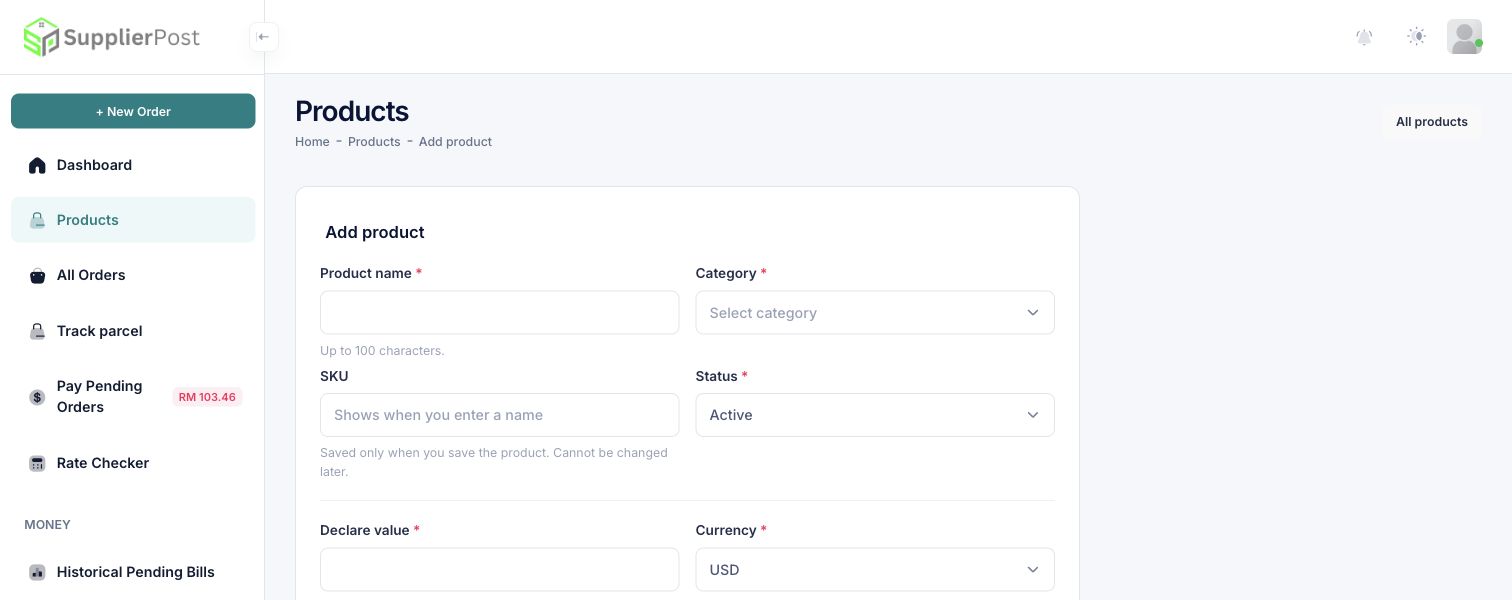
Task: Open Historical Pending Bills menu item
Action: 133,572
